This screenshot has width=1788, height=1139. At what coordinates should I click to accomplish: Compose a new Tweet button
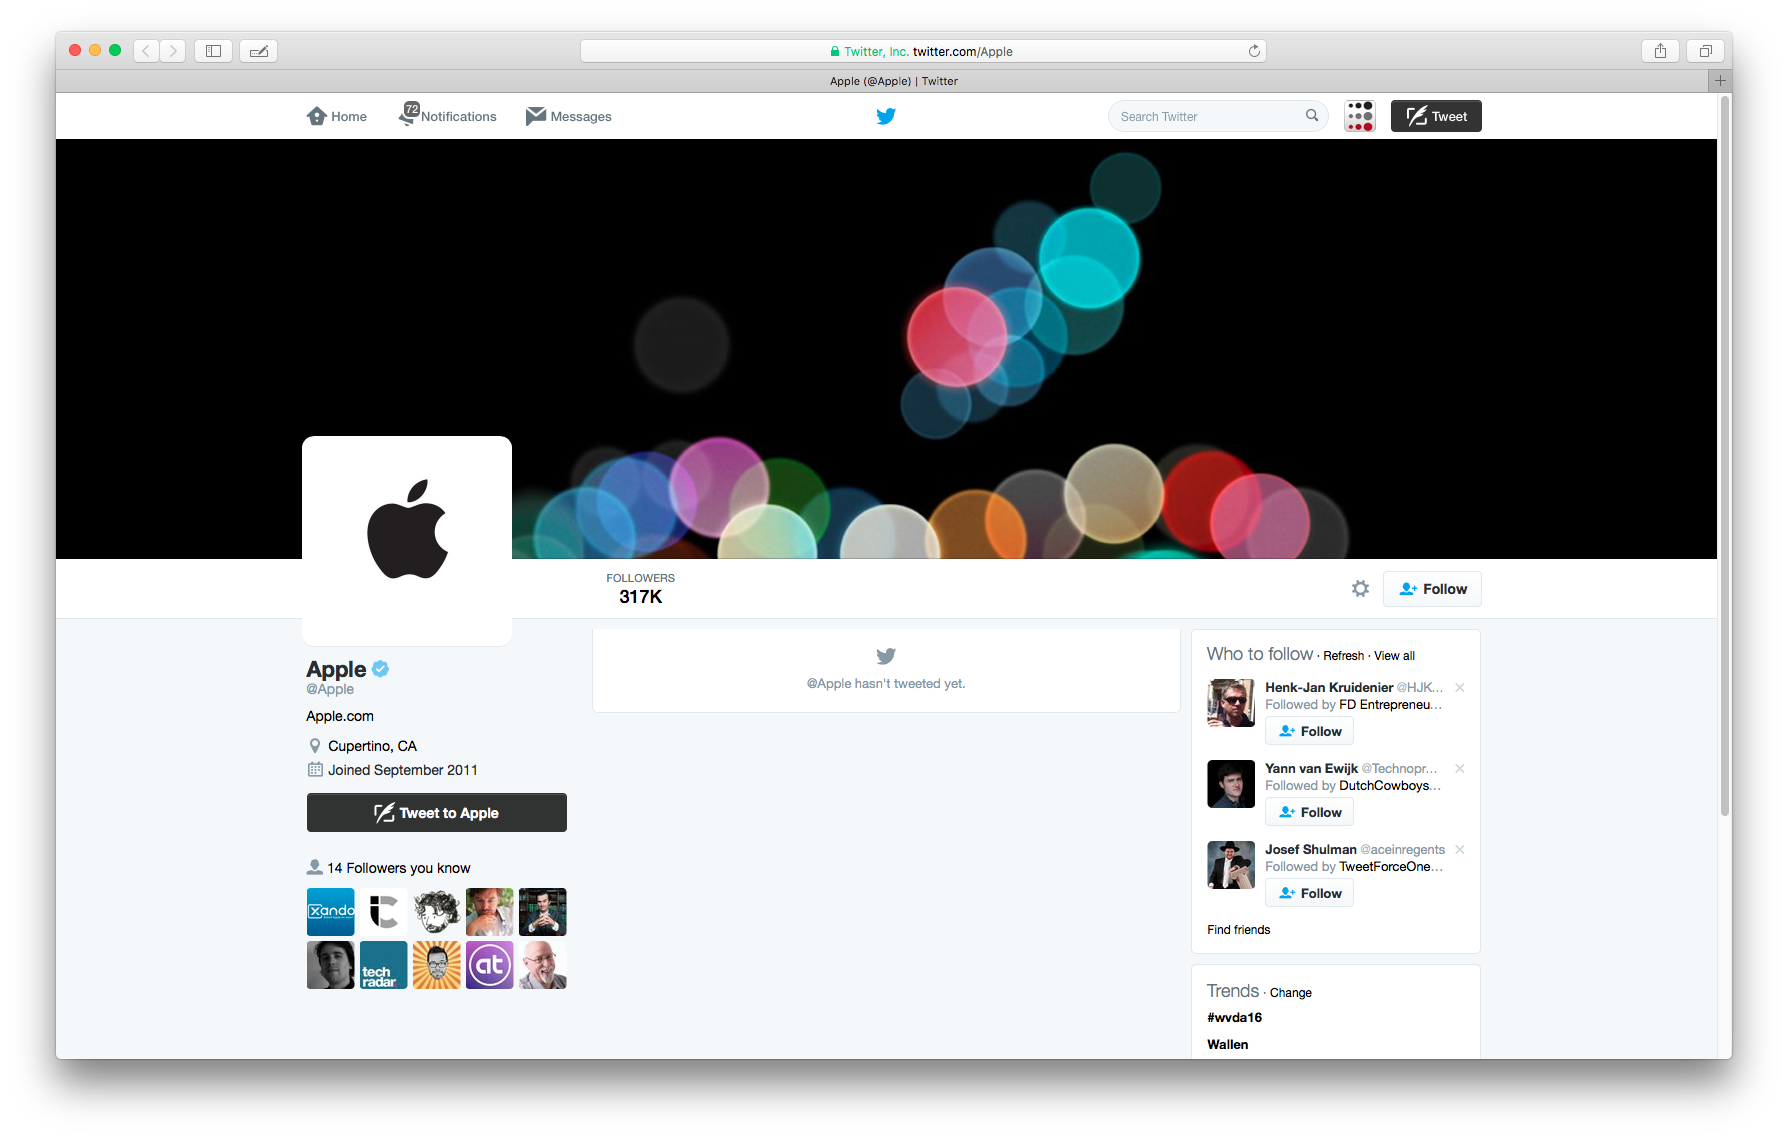pyautogui.click(x=1436, y=116)
